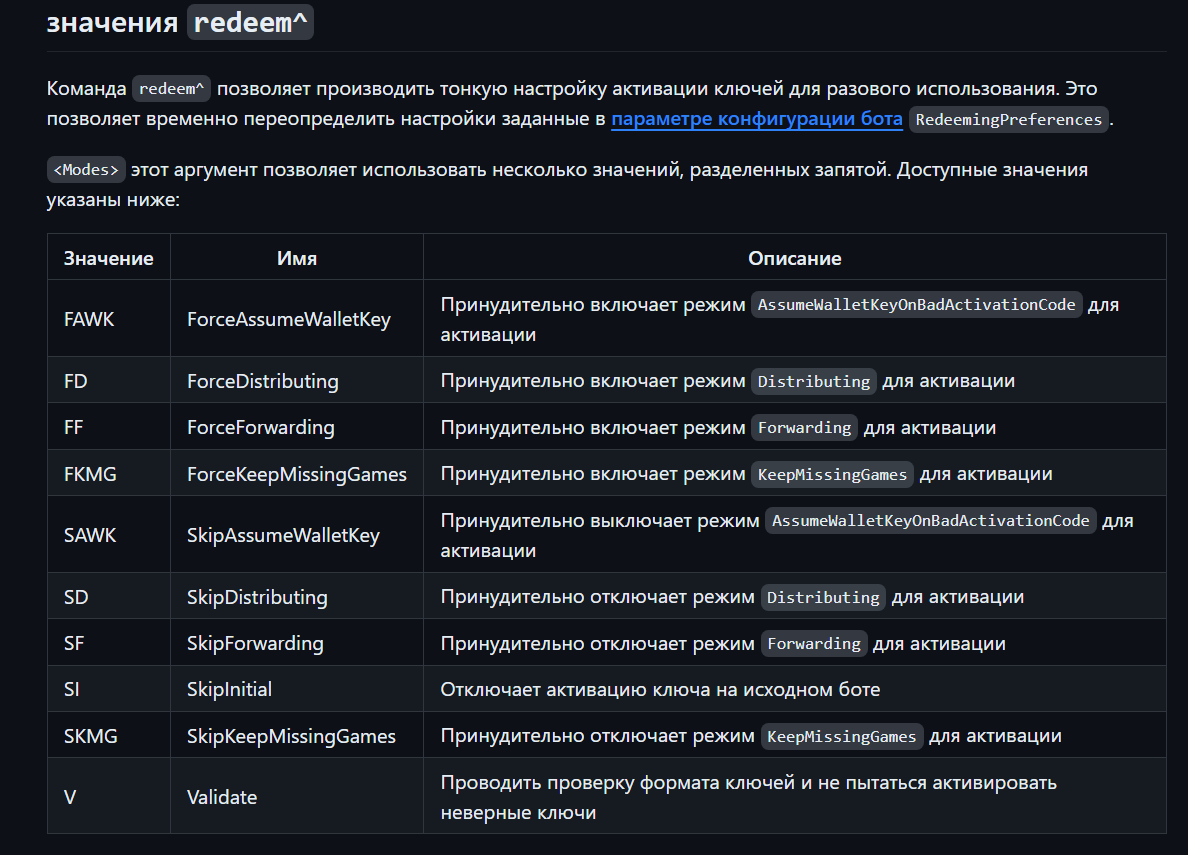The width and height of the screenshot is (1188, 855).
Task: Click the Значение column header
Action: [108, 258]
